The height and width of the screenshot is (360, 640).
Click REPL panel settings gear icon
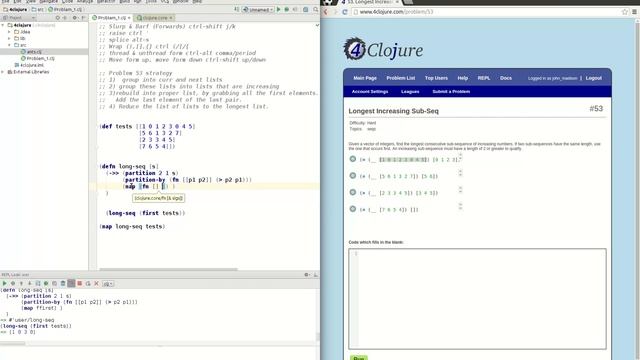tap(307, 275)
